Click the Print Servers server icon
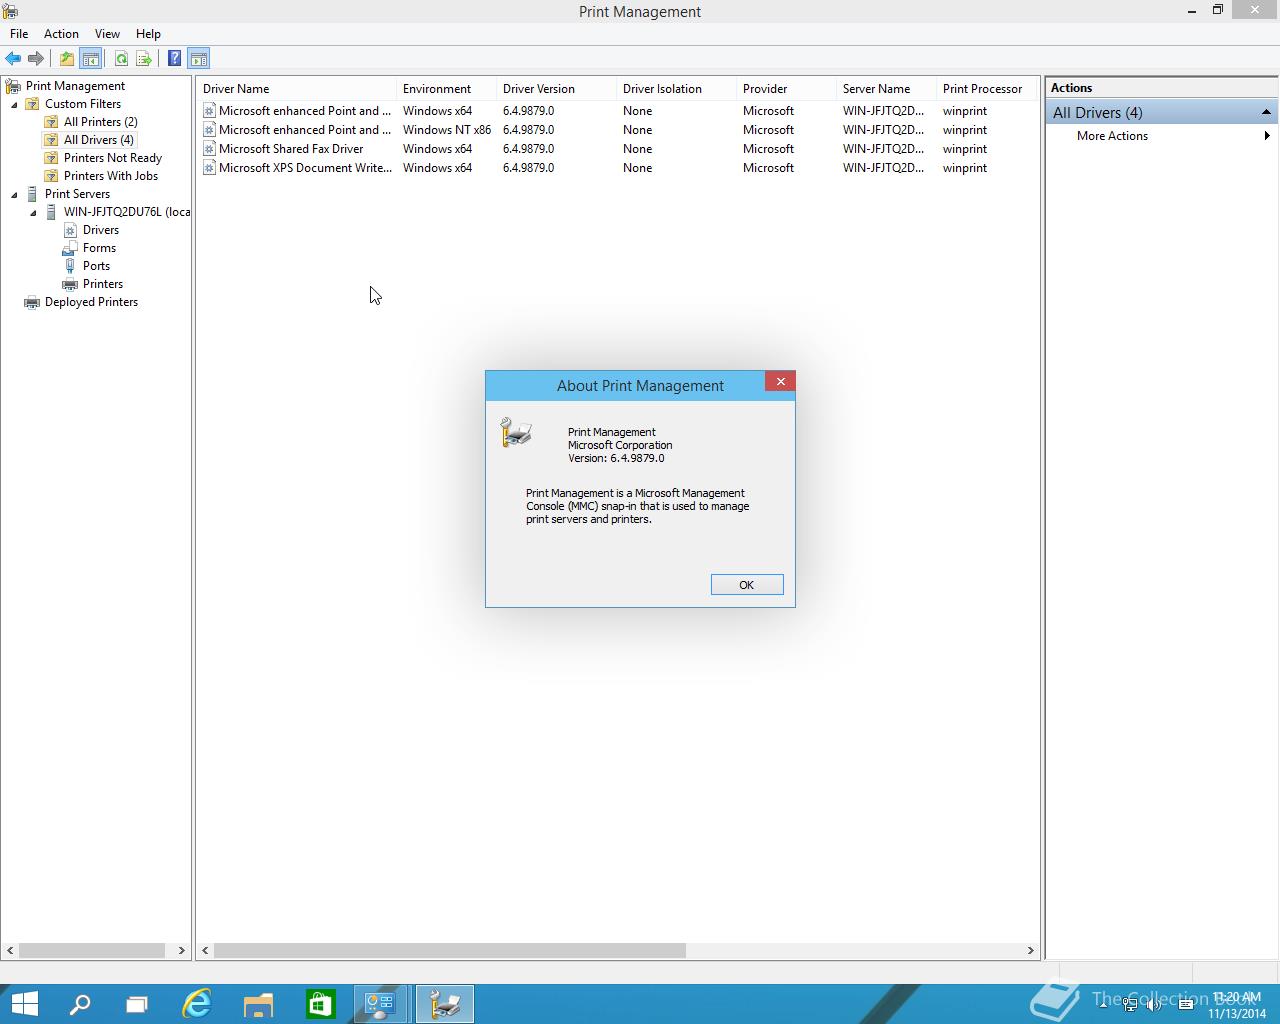 32,194
